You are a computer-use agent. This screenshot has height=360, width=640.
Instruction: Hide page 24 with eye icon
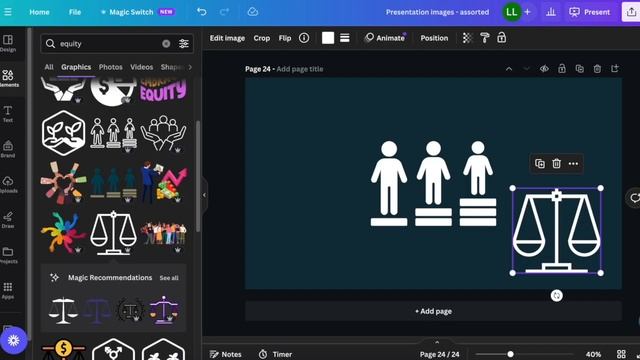[544, 69]
